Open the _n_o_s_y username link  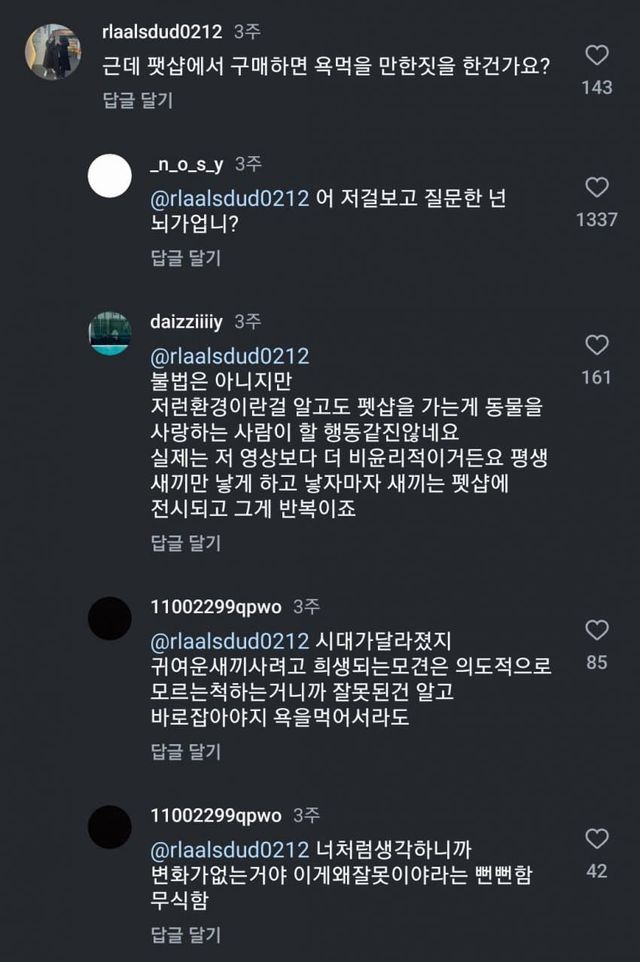click(x=185, y=163)
